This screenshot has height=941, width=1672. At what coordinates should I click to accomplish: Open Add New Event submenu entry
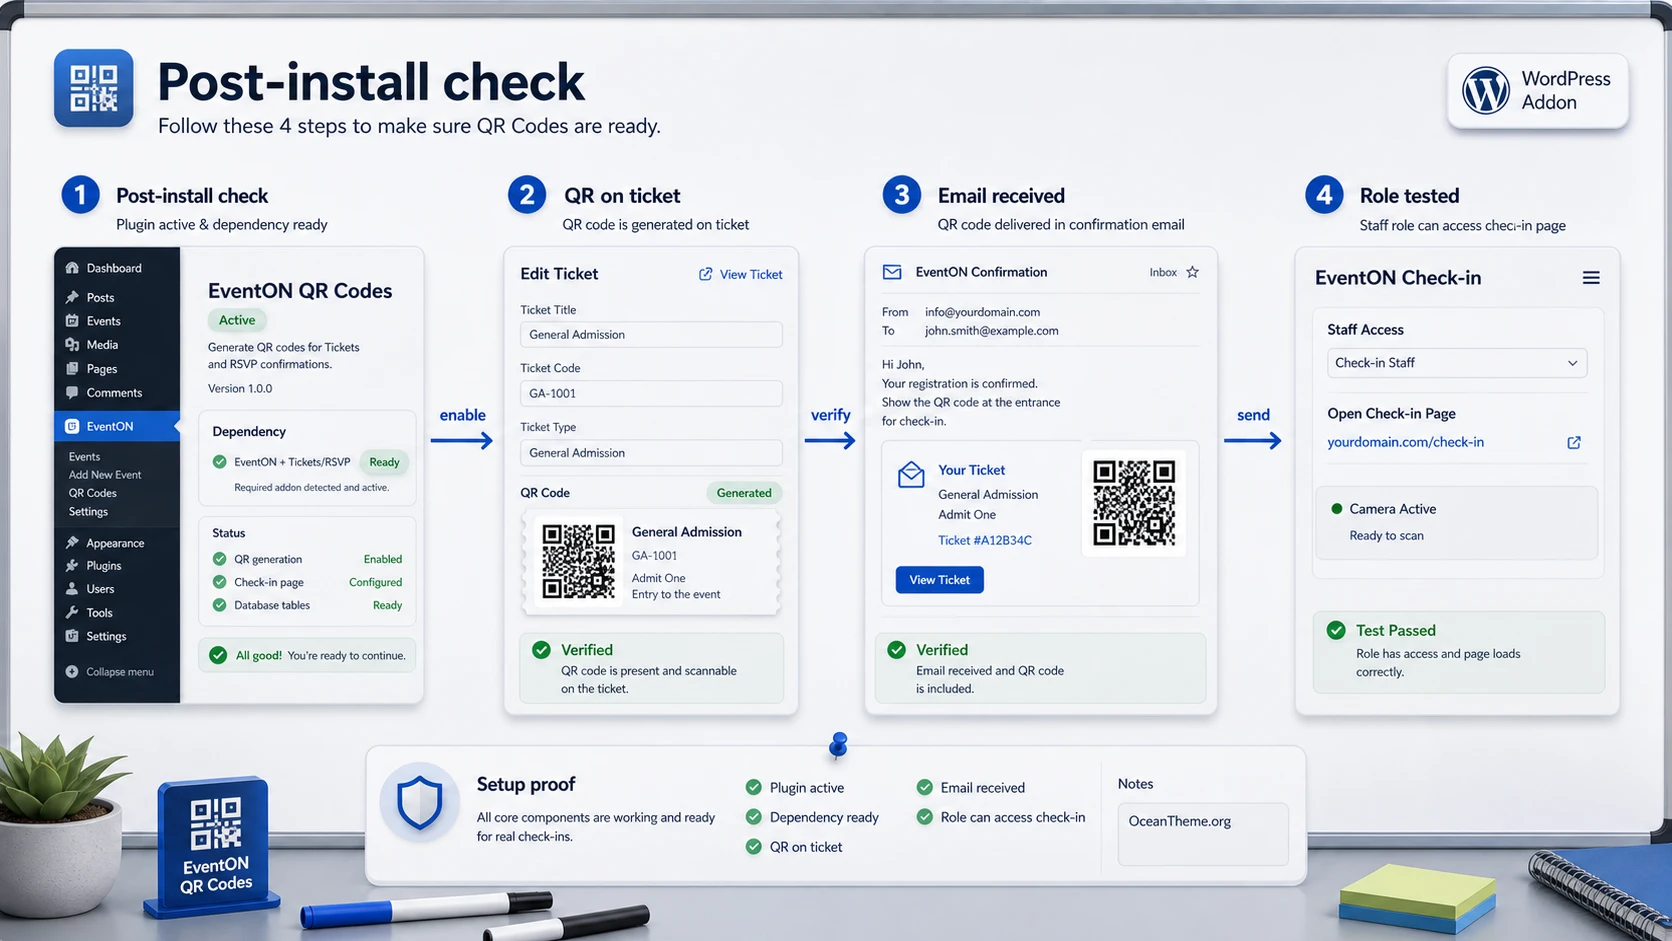(x=105, y=475)
